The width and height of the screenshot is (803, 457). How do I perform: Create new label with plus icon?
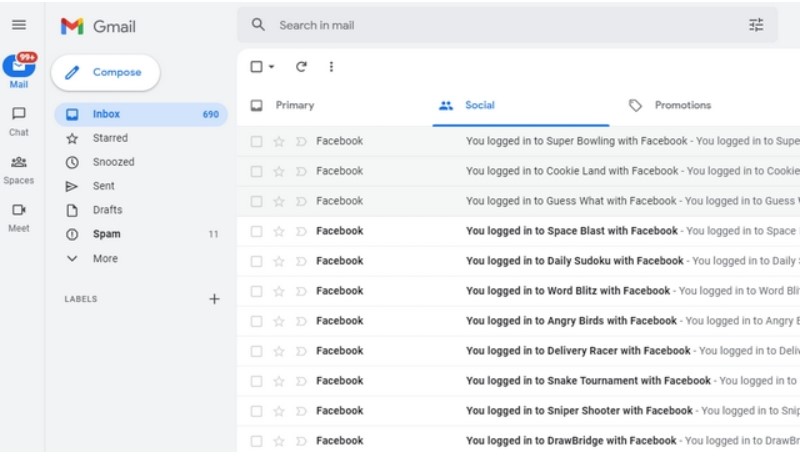[x=214, y=299]
